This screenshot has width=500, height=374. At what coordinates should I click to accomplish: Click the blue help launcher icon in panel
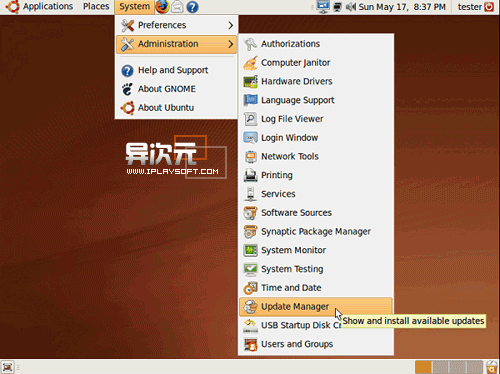pos(192,7)
